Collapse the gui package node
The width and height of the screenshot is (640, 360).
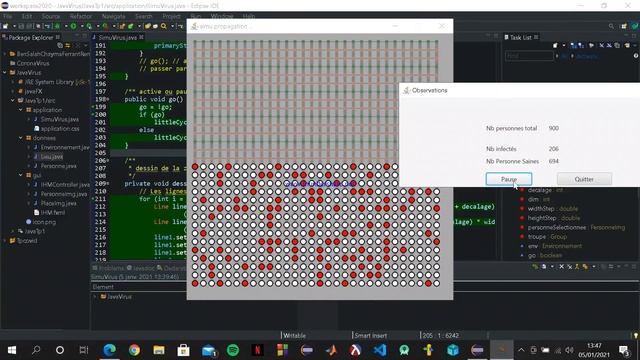21,176
